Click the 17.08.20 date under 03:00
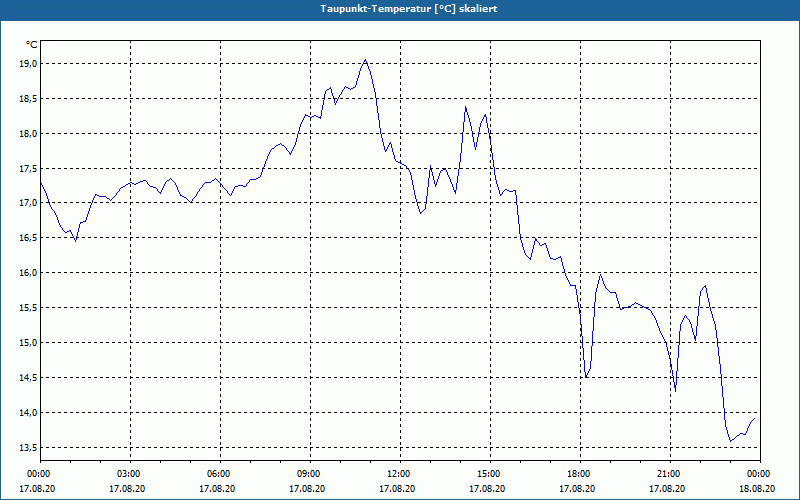800x500 pixels. (127, 488)
